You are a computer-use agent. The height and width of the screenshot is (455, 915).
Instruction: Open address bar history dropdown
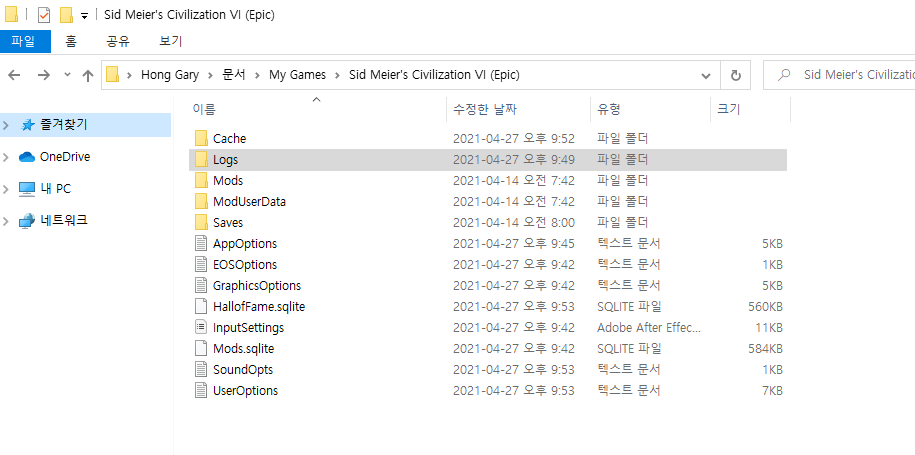pos(706,76)
